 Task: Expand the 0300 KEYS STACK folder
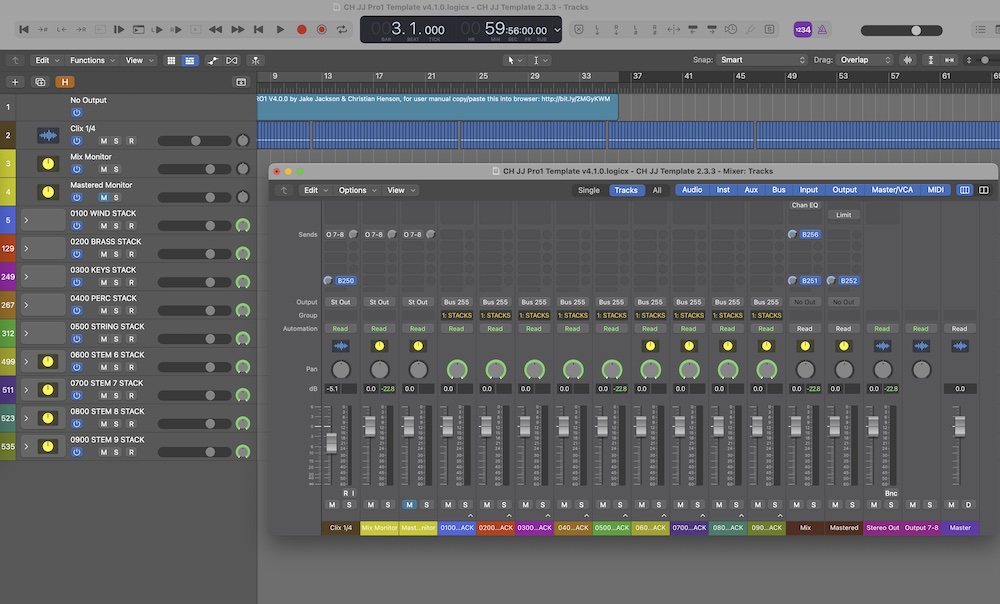26,276
